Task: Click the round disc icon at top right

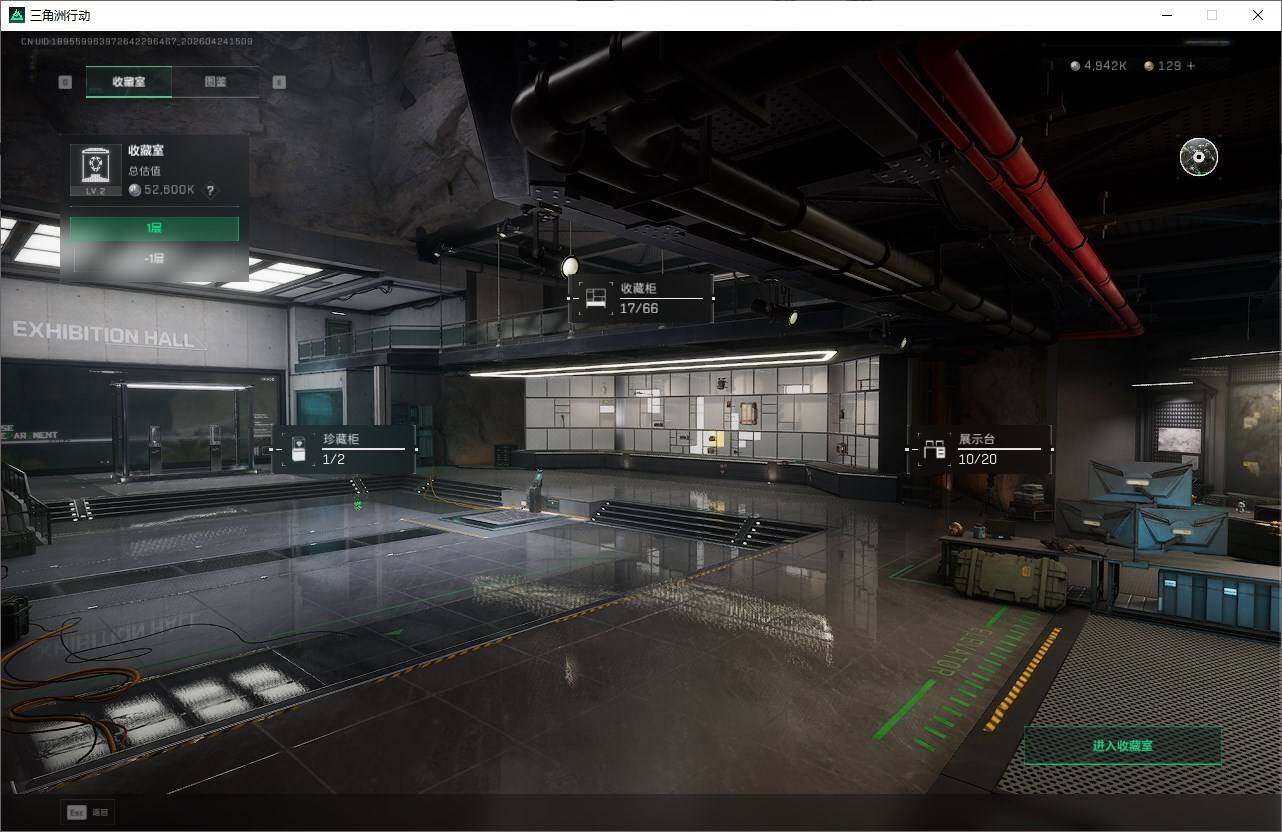Action: [1198, 157]
